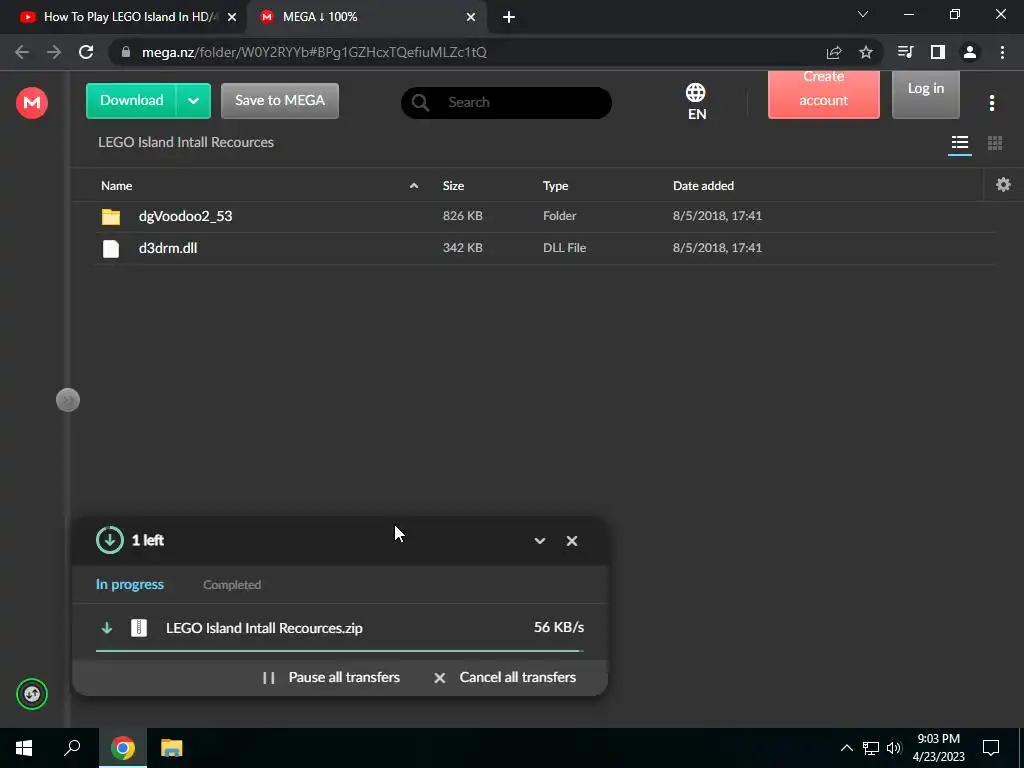Reload the MEGA page
Viewport: 1024px width, 768px height.
[x=86, y=52]
